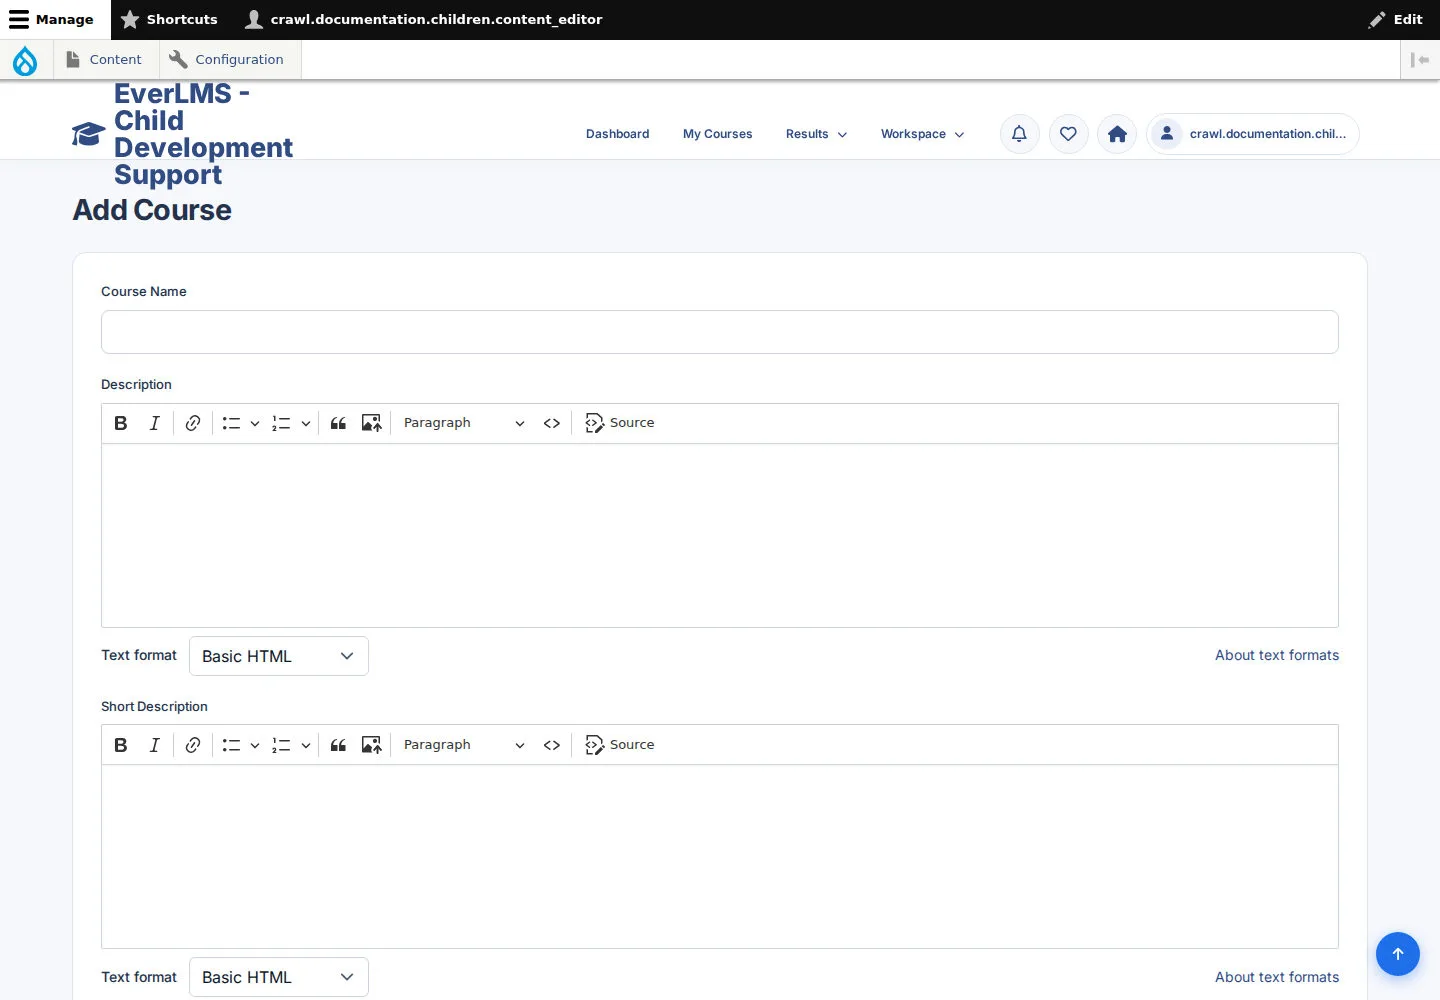Expand numbered list styles in the Short Description editor
The image size is (1440, 1000).
click(306, 745)
